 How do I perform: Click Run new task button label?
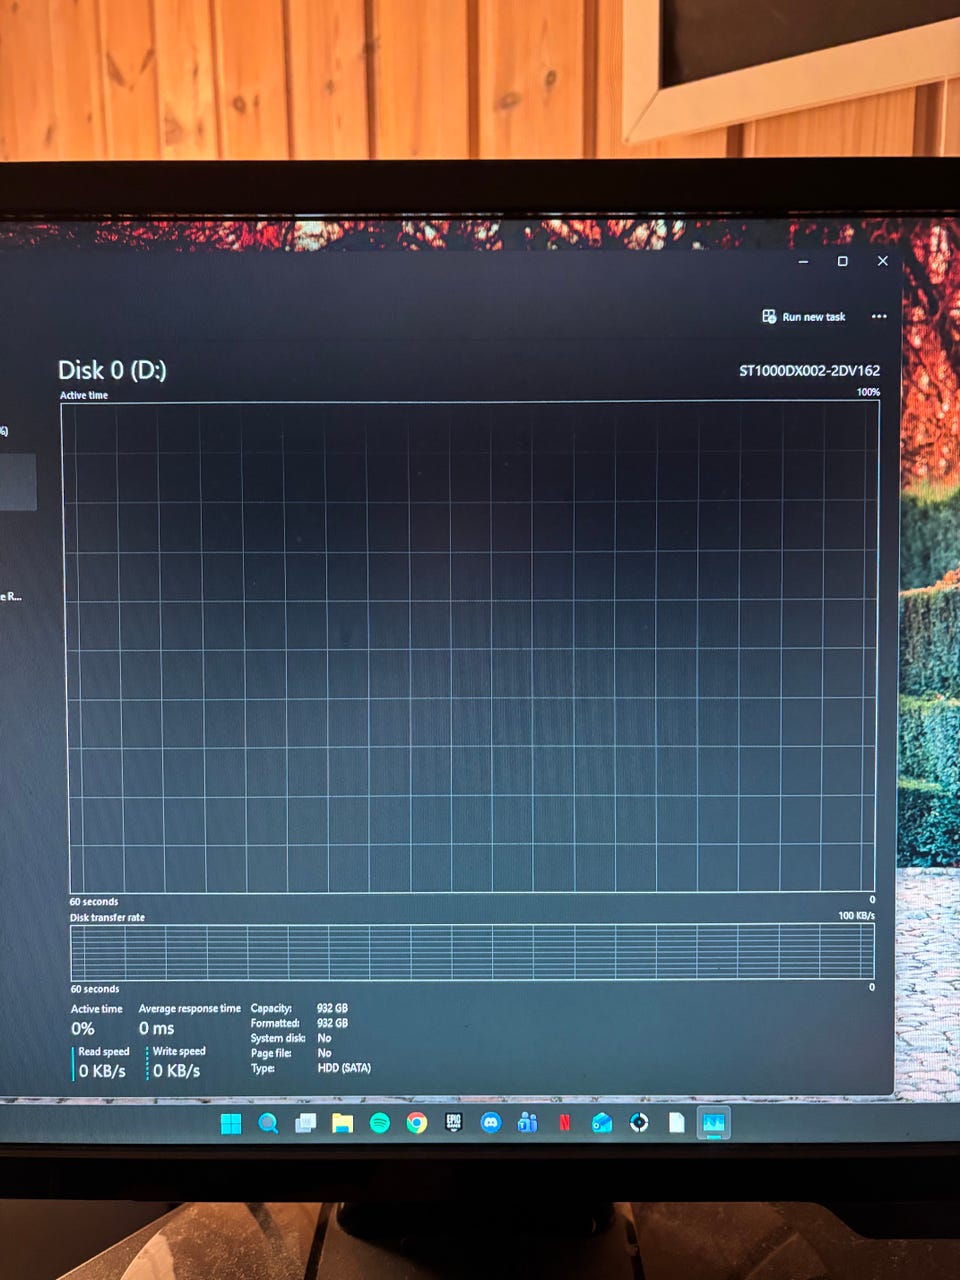click(814, 317)
